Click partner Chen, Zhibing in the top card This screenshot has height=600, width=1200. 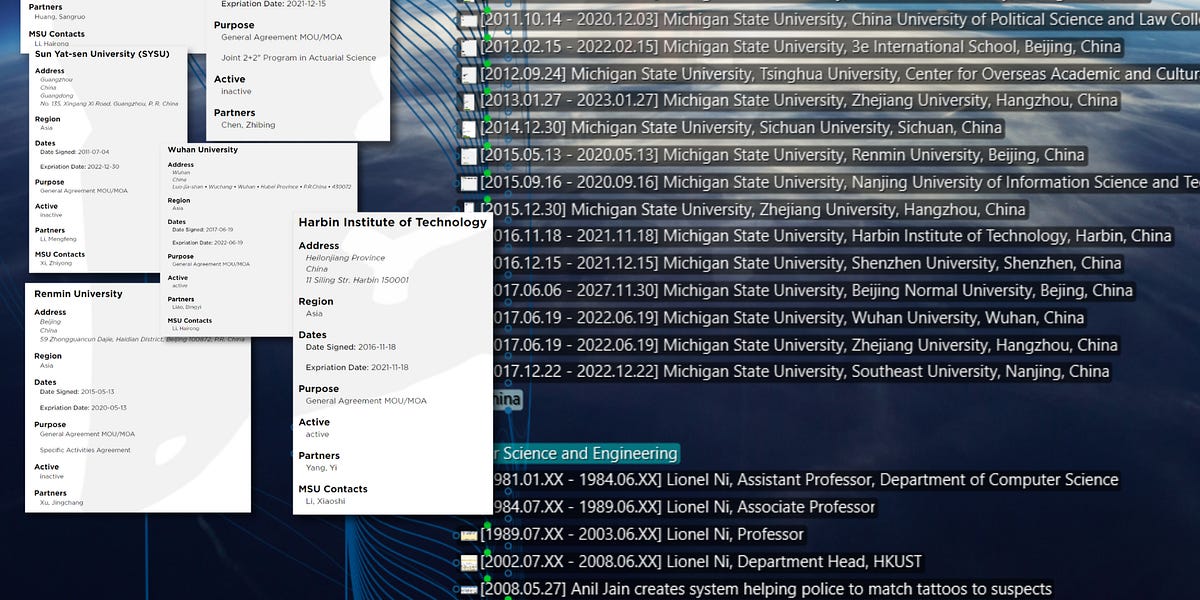tap(248, 125)
